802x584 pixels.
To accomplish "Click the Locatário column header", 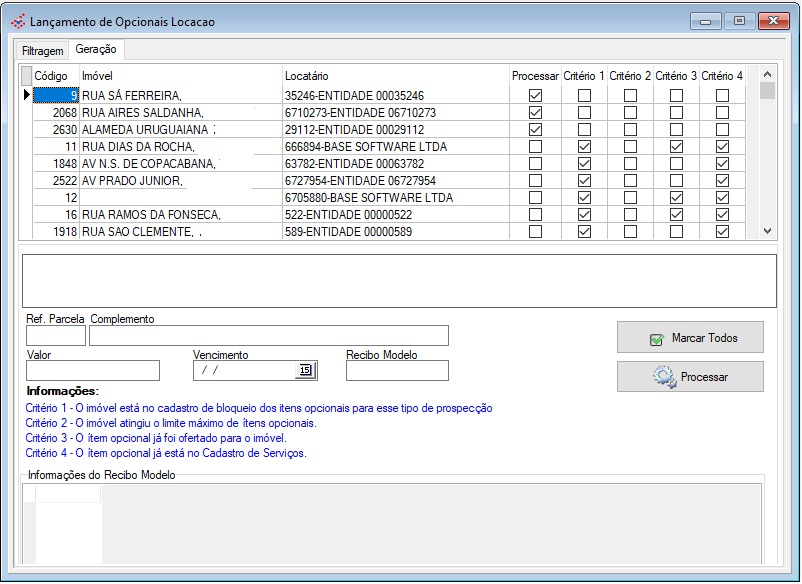I will [306, 76].
